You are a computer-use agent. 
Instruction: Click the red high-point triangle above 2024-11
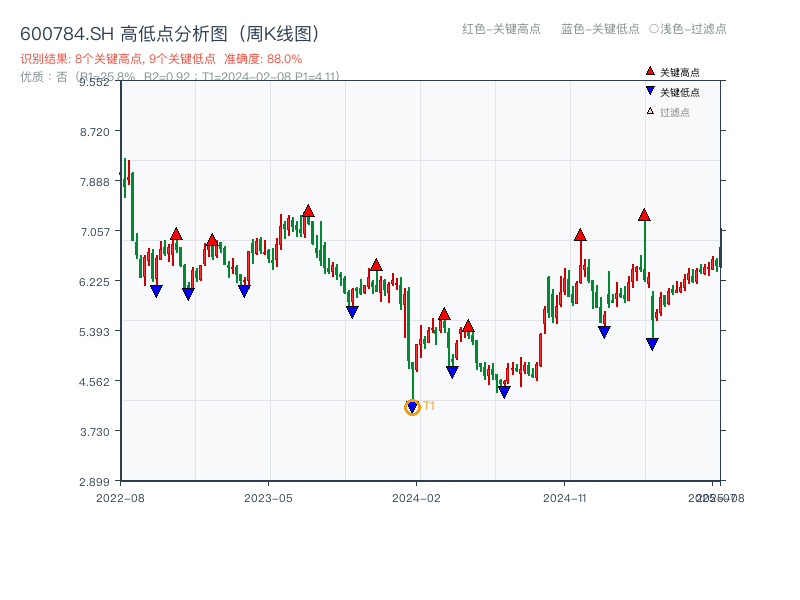pos(580,235)
